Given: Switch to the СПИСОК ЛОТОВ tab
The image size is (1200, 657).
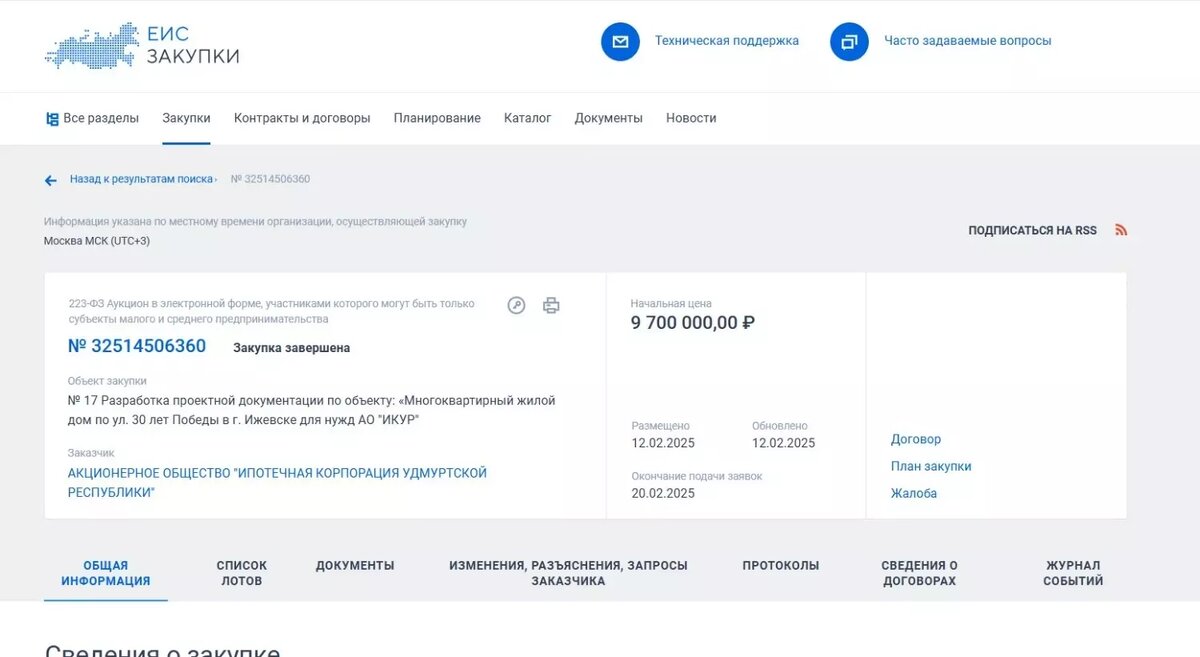Looking at the screenshot, I should pos(240,572).
